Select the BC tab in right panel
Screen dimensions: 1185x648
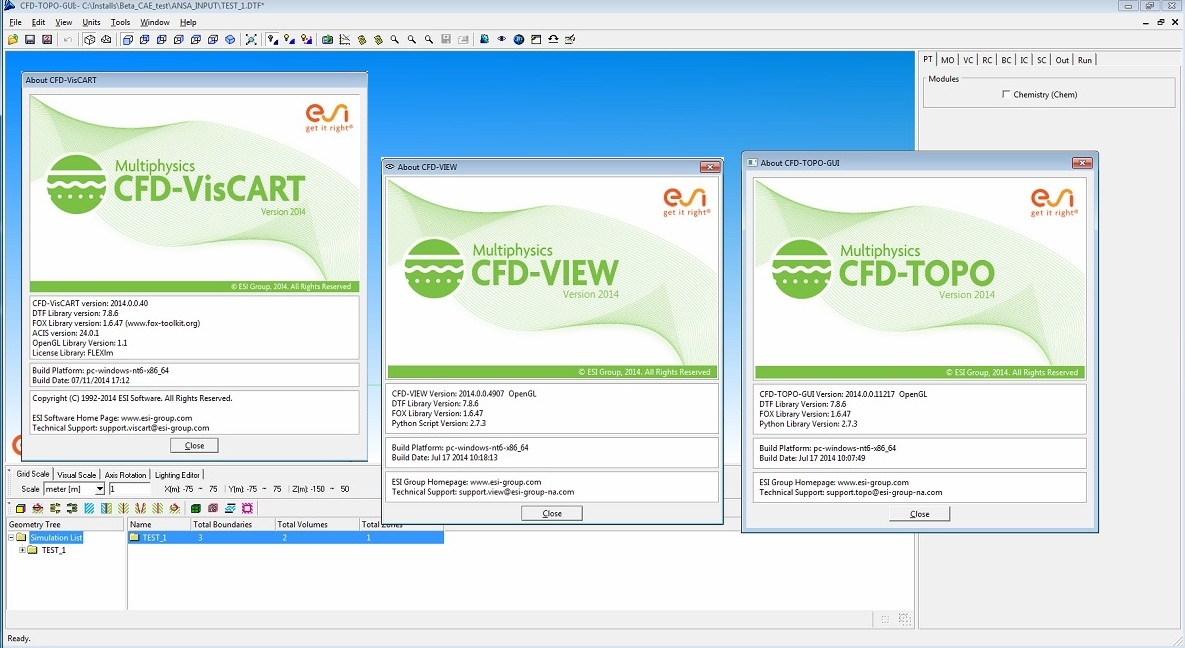(x=1006, y=60)
